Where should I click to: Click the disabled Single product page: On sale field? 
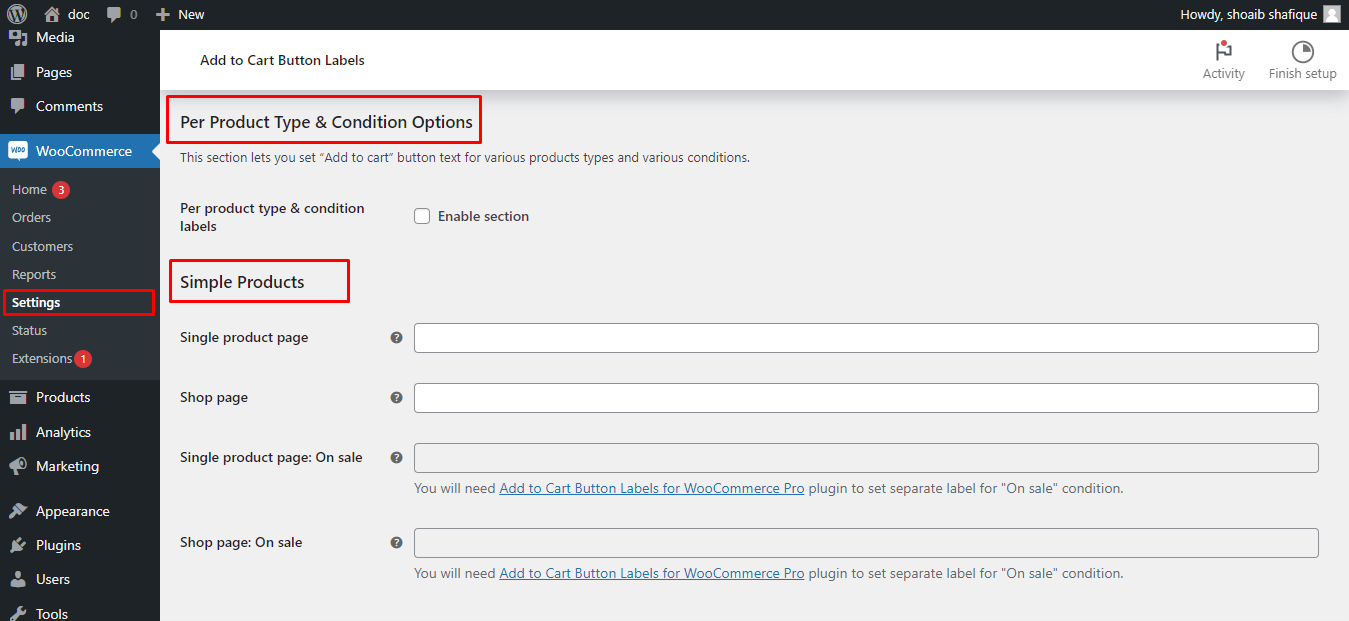click(x=866, y=458)
